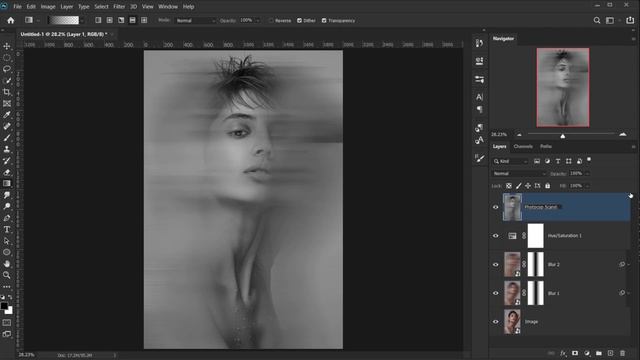Click the Navigator zoom out button

click(519, 134)
